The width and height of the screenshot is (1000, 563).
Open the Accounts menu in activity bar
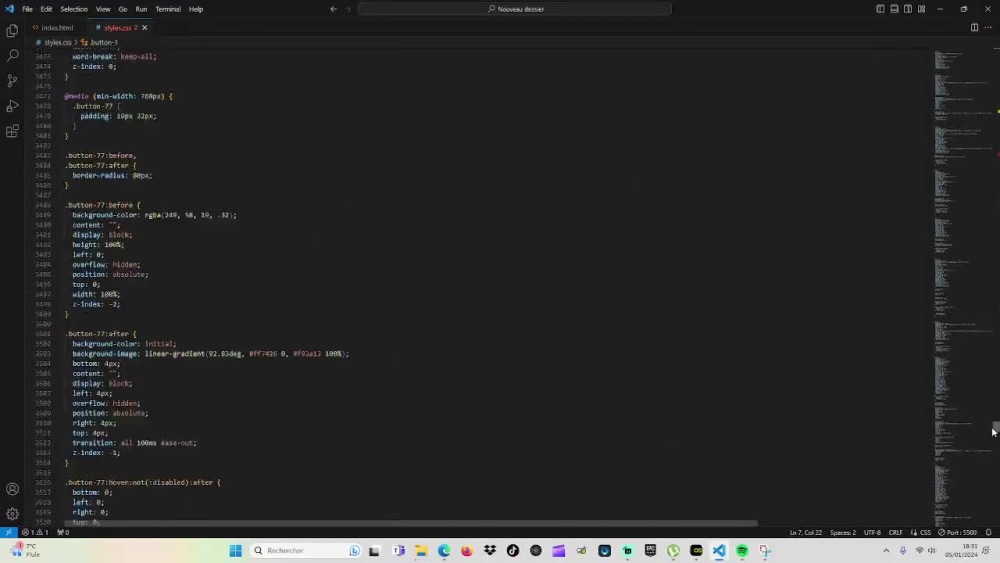[x=12, y=489]
